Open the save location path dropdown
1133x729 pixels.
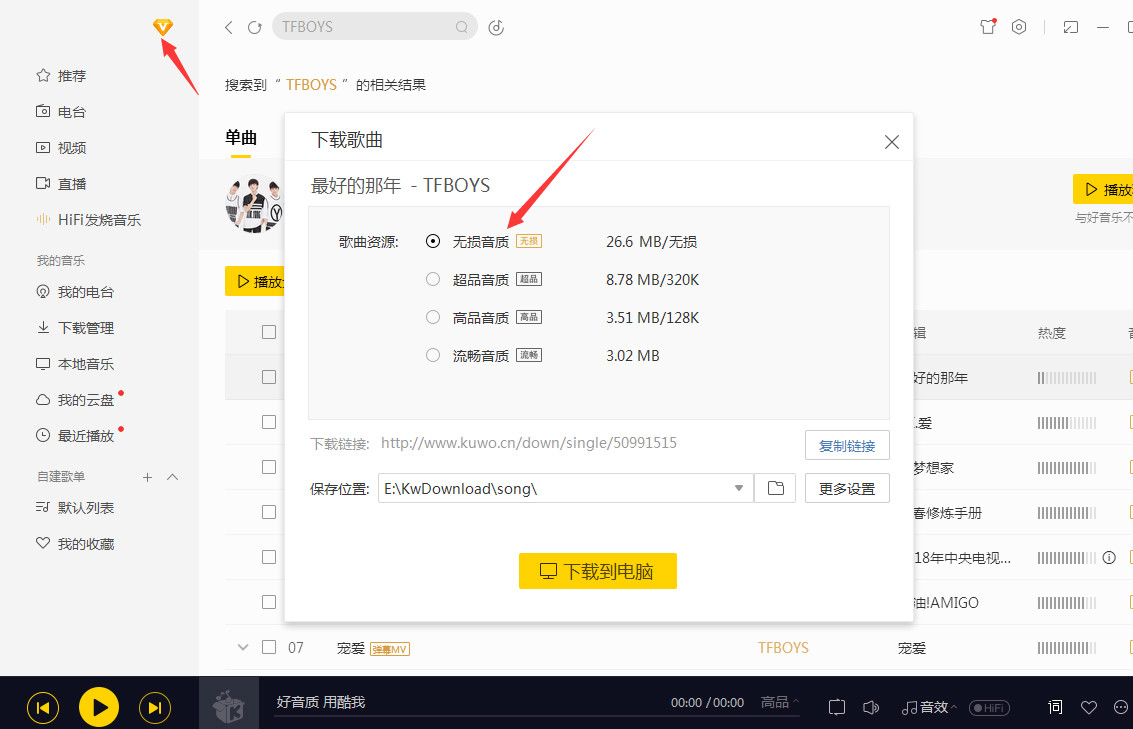(738, 488)
